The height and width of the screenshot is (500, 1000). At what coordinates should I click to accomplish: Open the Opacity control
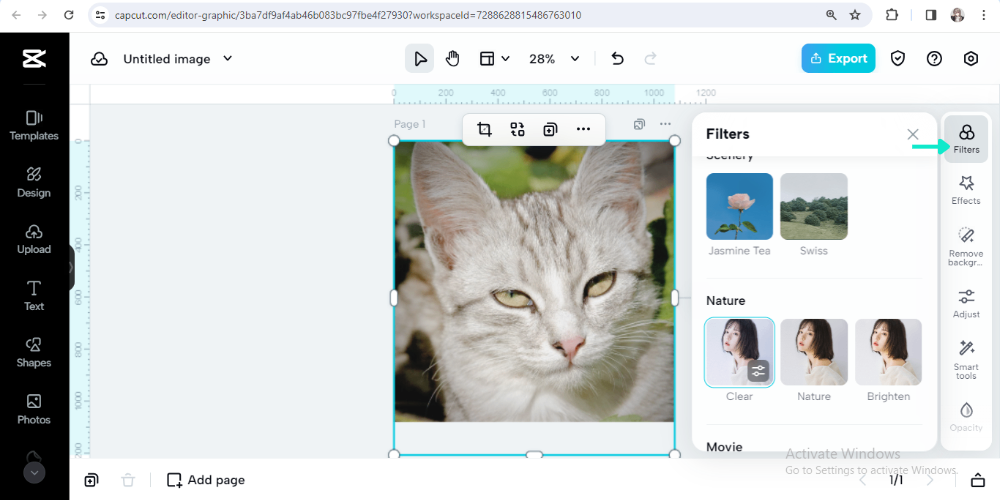966,417
